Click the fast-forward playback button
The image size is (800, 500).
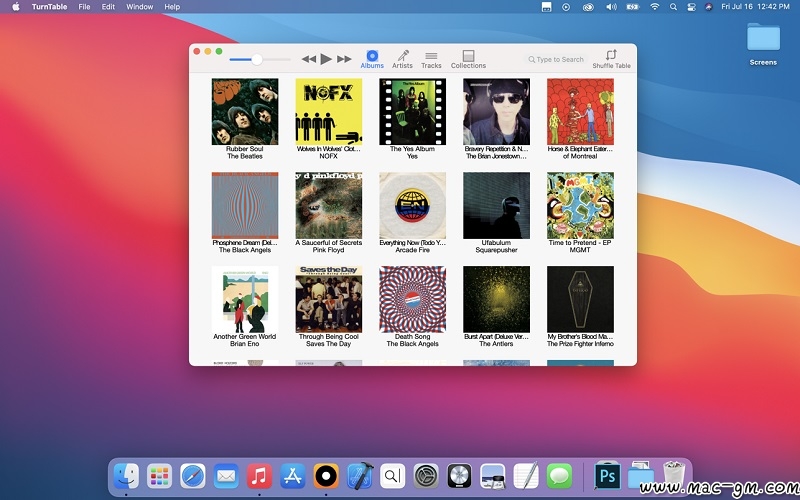[344, 59]
